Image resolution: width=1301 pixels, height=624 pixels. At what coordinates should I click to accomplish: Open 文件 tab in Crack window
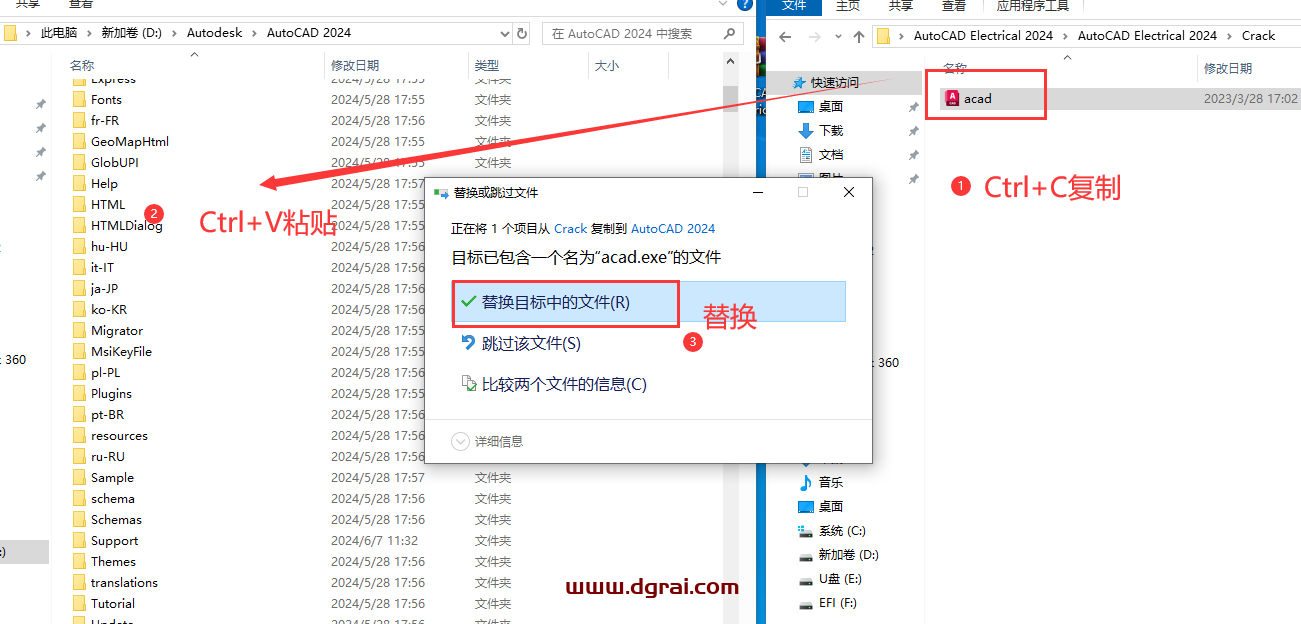pyautogui.click(x=794, y=6)
